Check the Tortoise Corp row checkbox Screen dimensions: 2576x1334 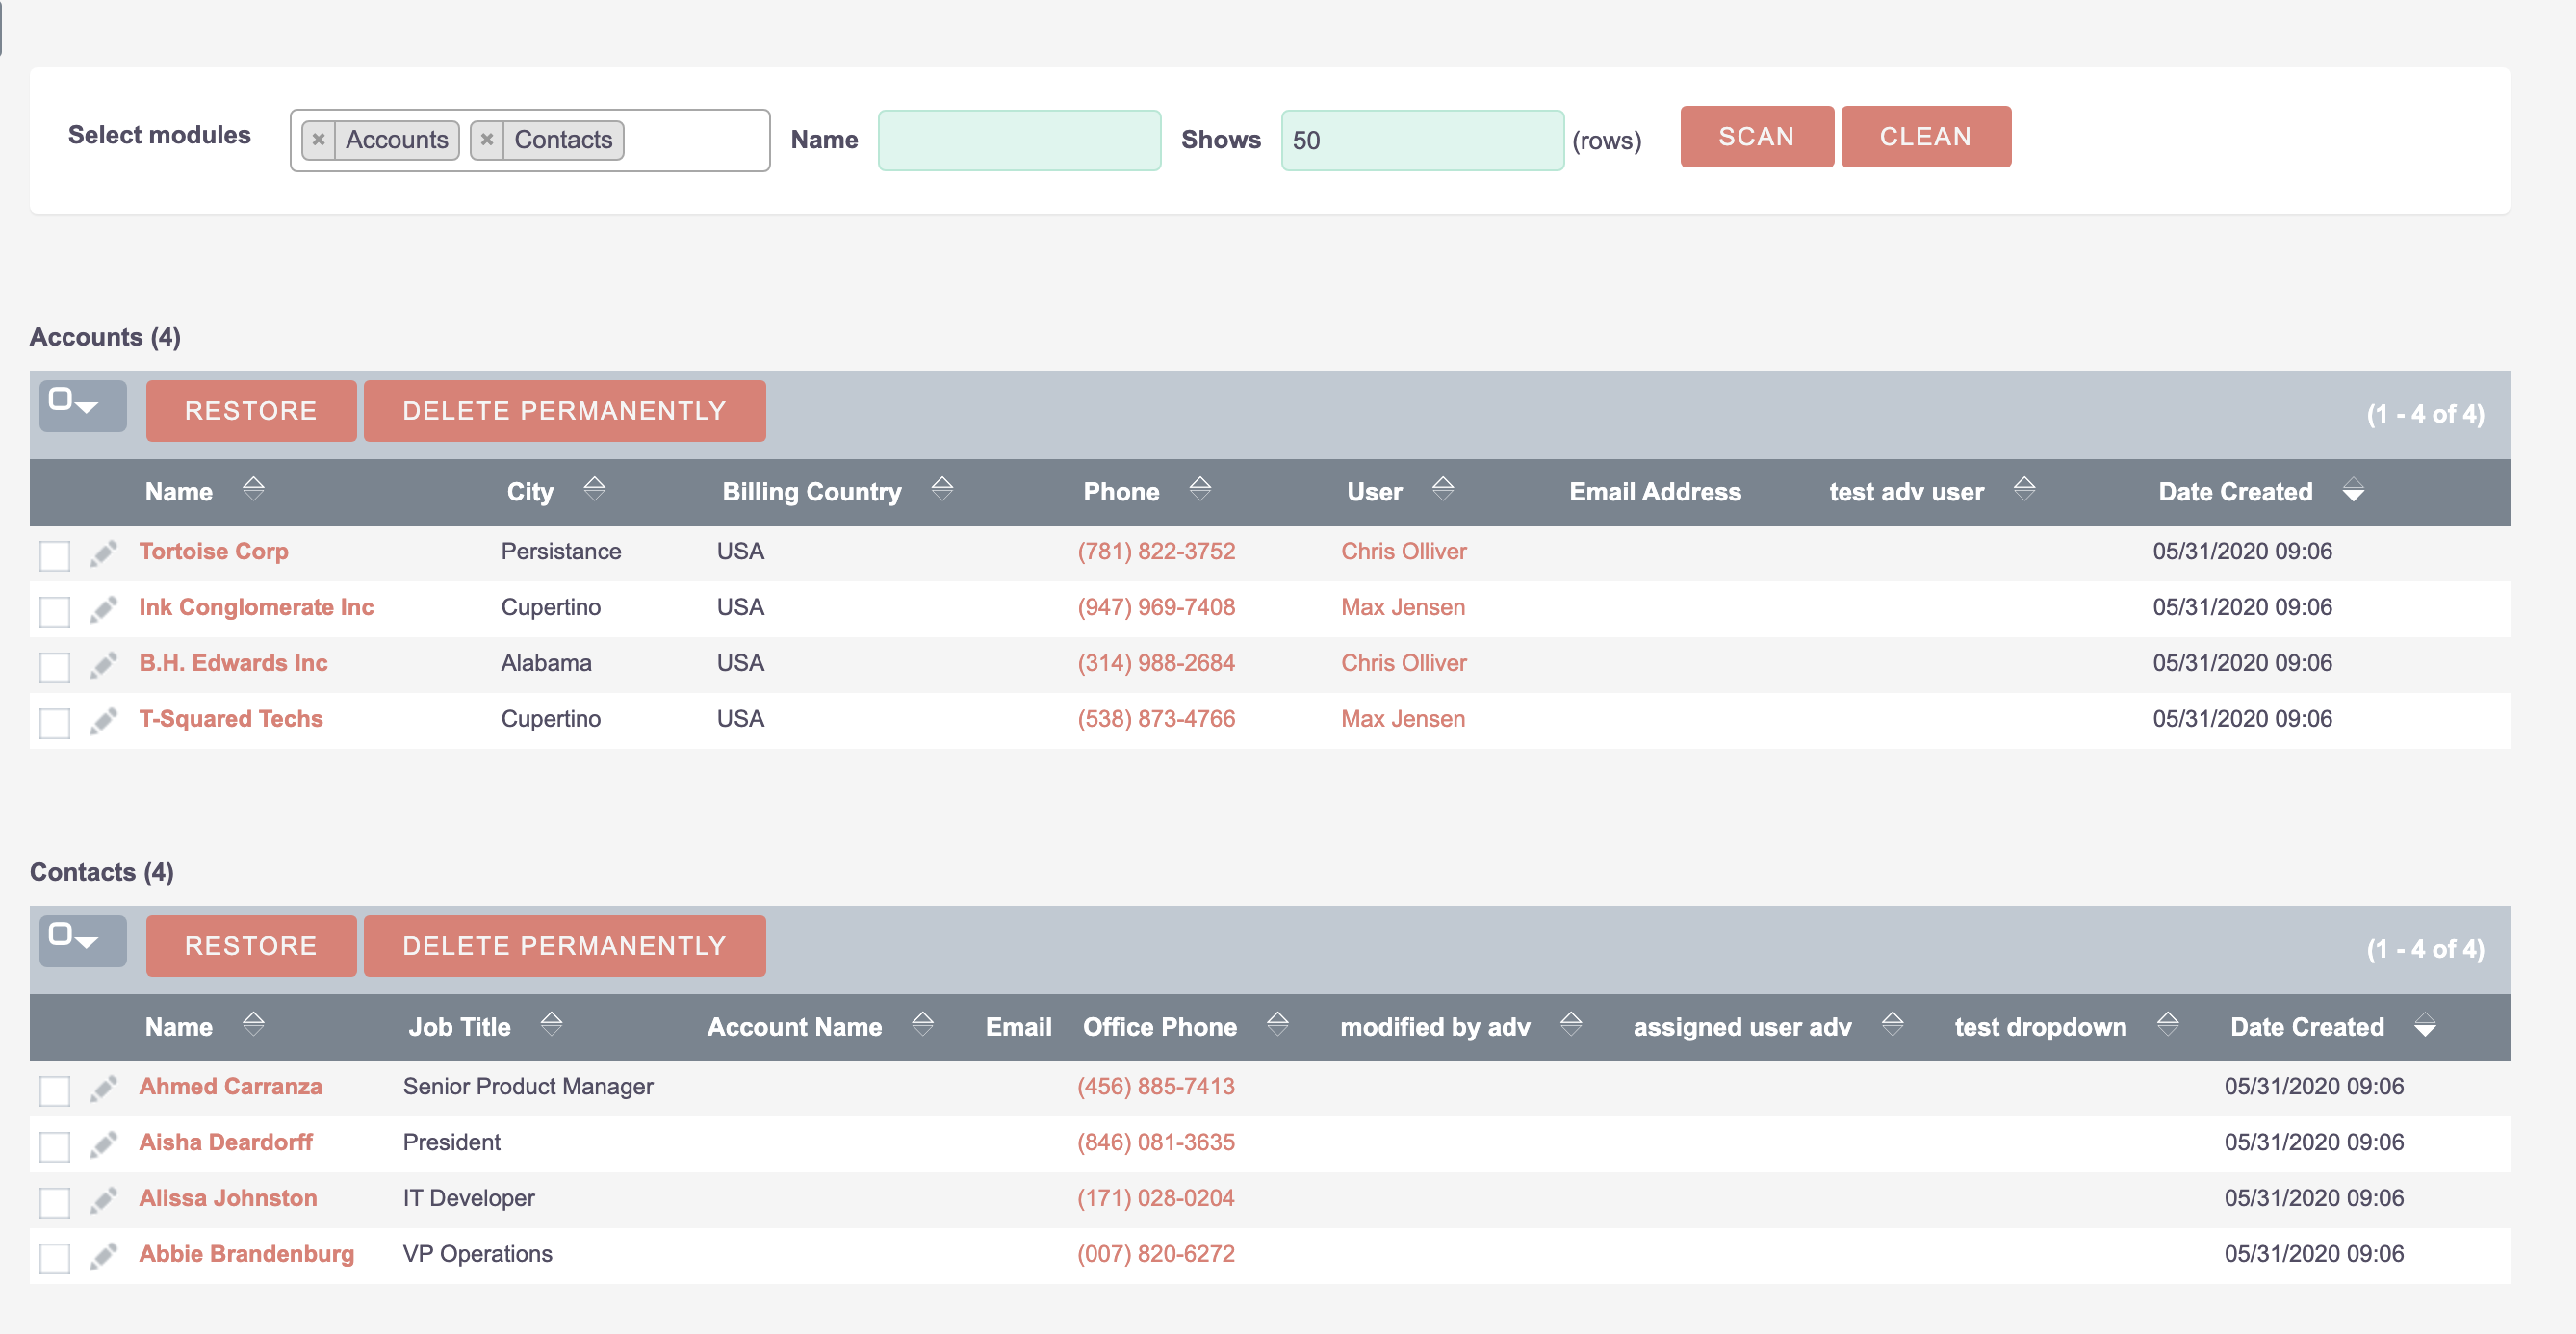pos(55,555)
